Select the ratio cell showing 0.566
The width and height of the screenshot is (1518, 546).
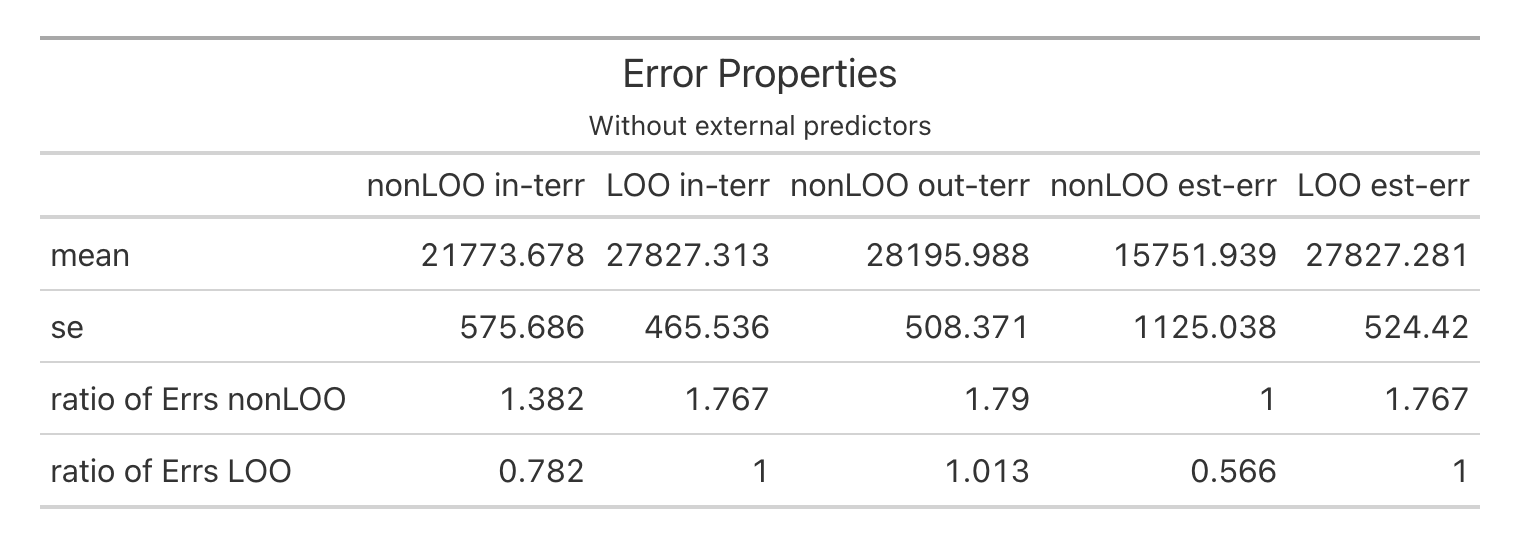(1239, 470)
